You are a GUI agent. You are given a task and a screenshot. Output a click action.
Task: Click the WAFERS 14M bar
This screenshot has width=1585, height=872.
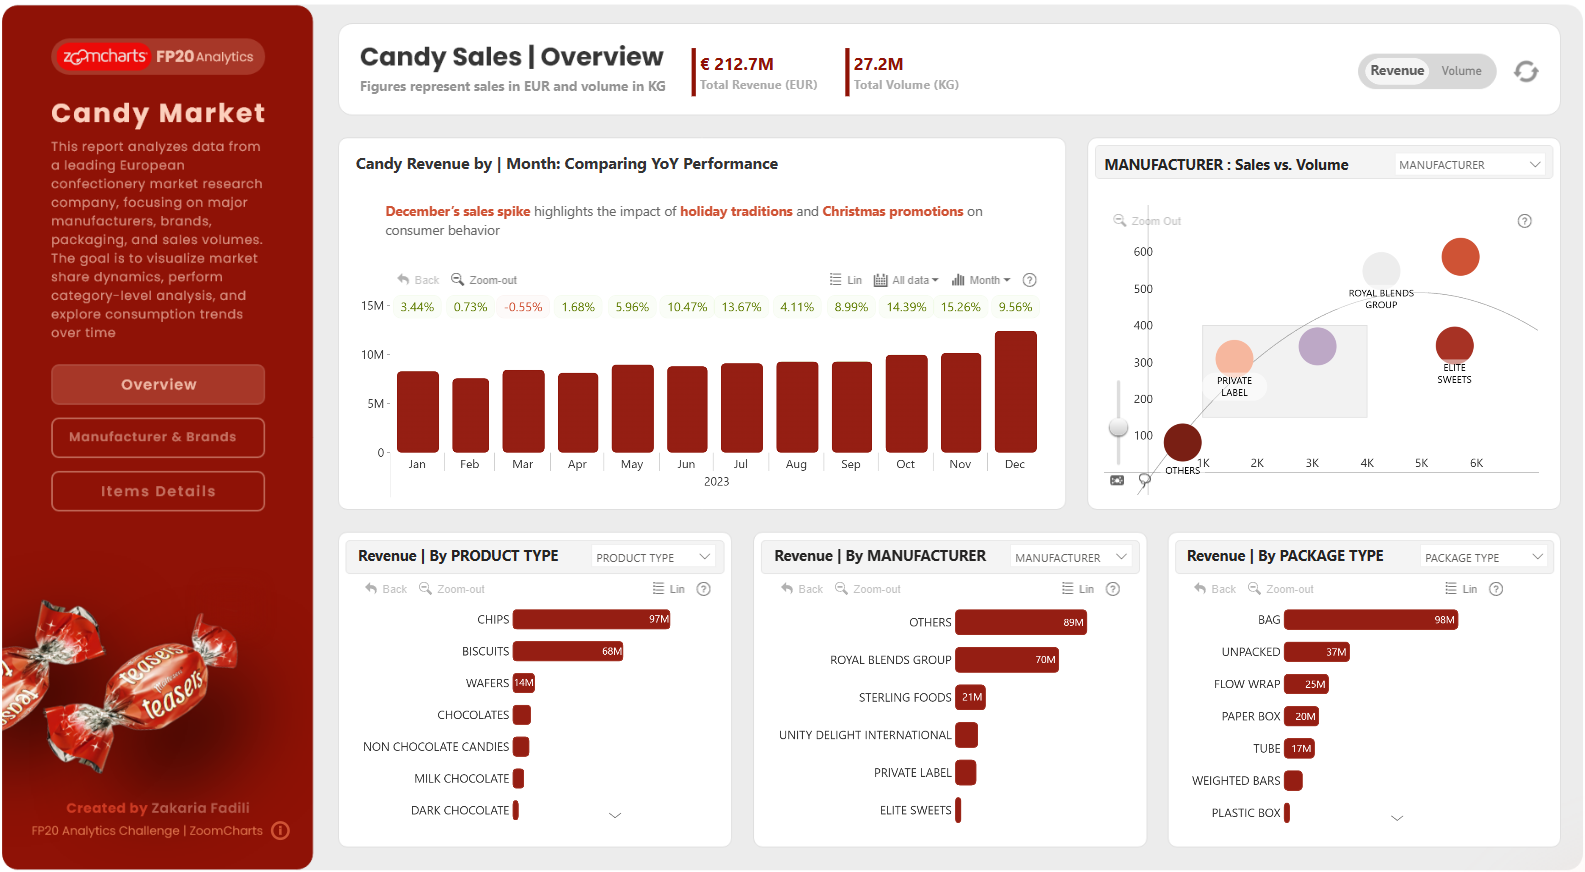click(x=524, y=683)
